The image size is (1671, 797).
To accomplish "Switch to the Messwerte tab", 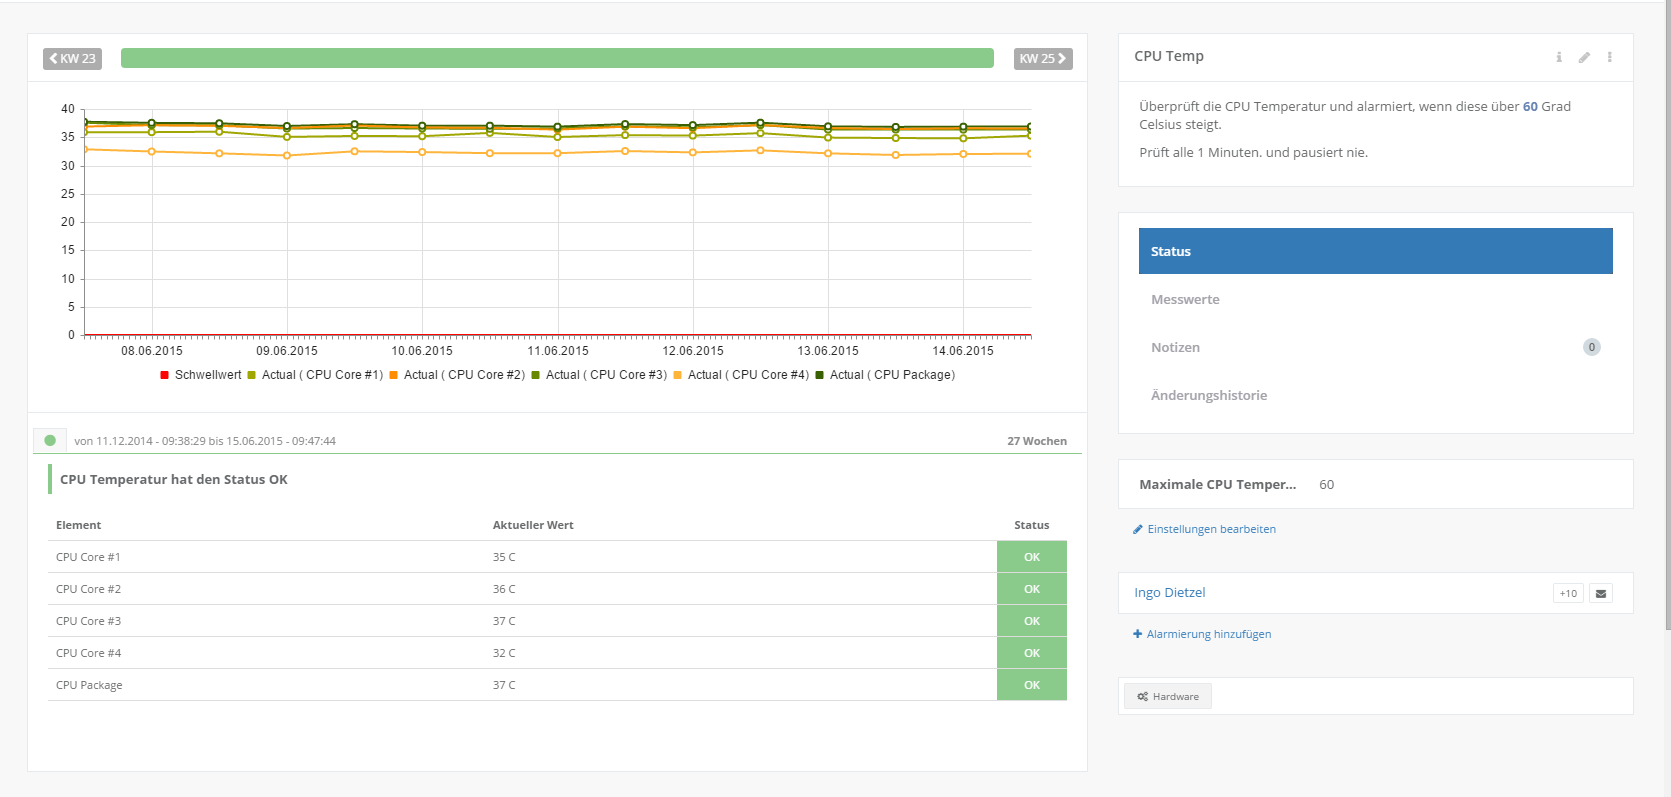I will [x=1185, y=299].
